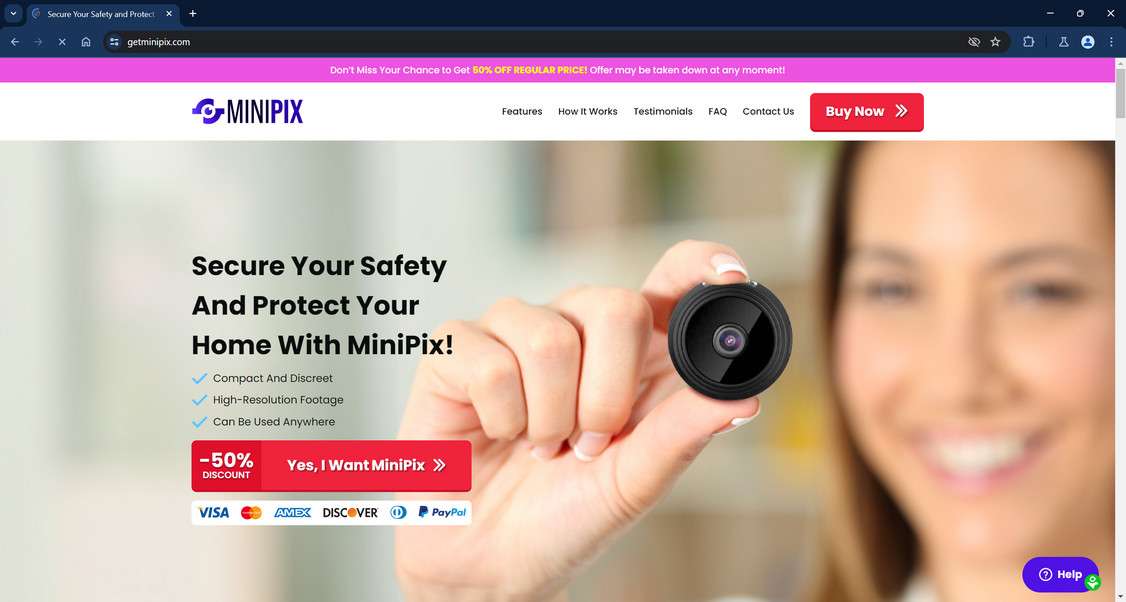Viewport: 1126px width, 602px height.
Task: Open Chrome Labs flask icon
Action: [1064, 42]
